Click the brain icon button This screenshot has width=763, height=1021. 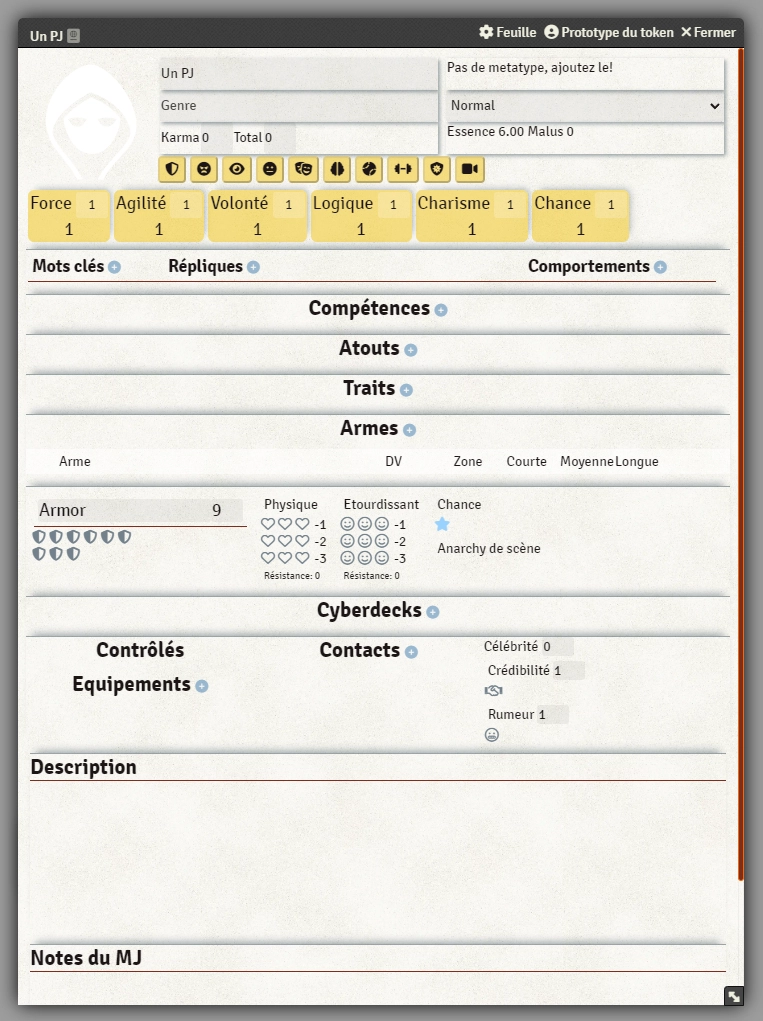337,169
